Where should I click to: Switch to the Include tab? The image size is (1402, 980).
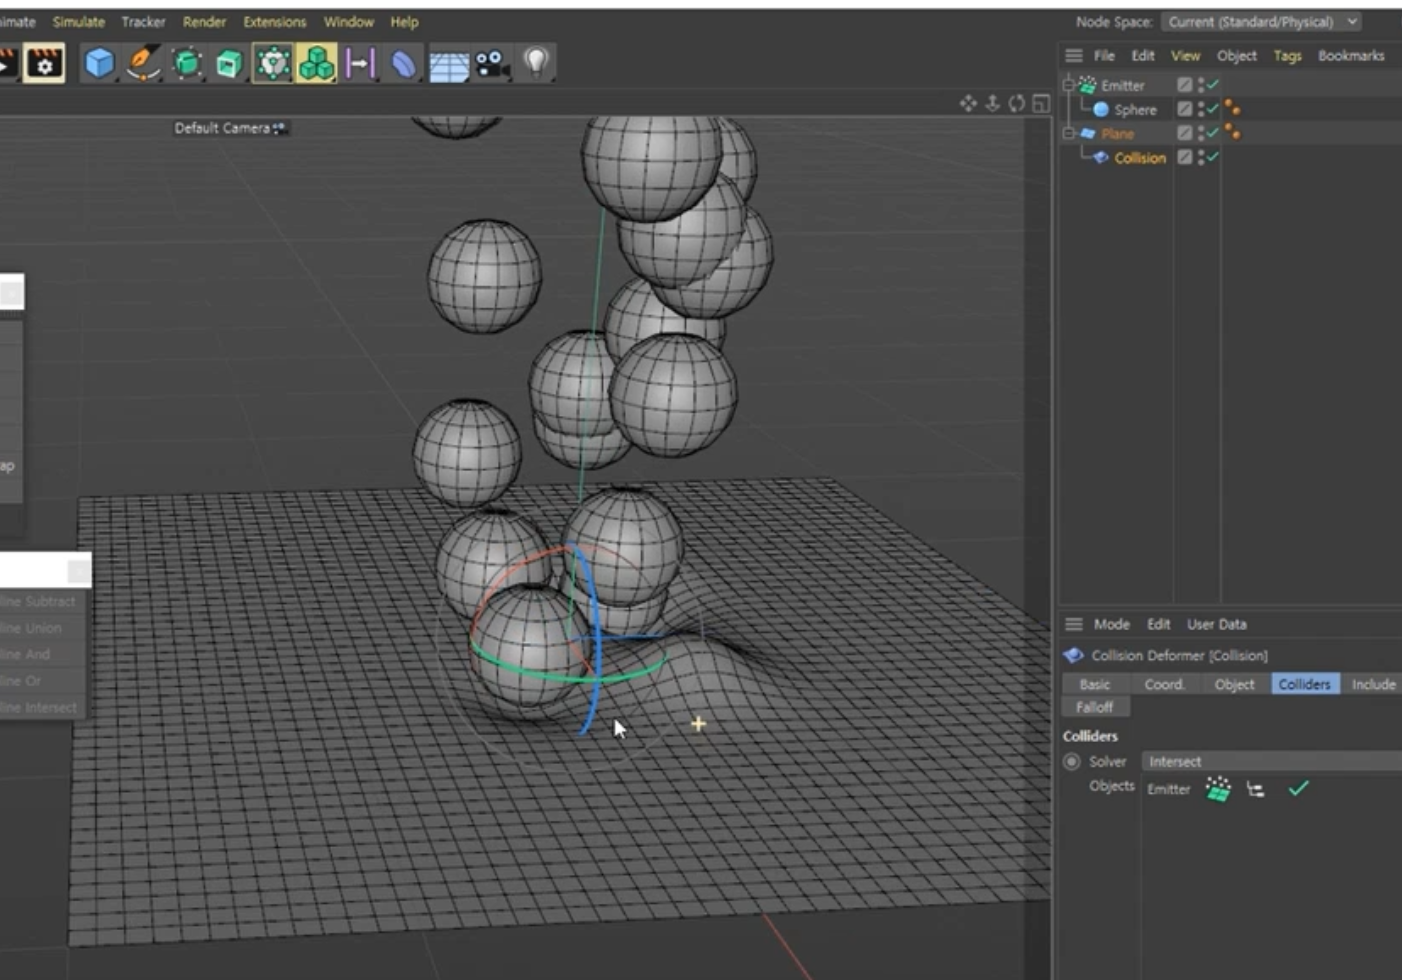(1373, 684)
